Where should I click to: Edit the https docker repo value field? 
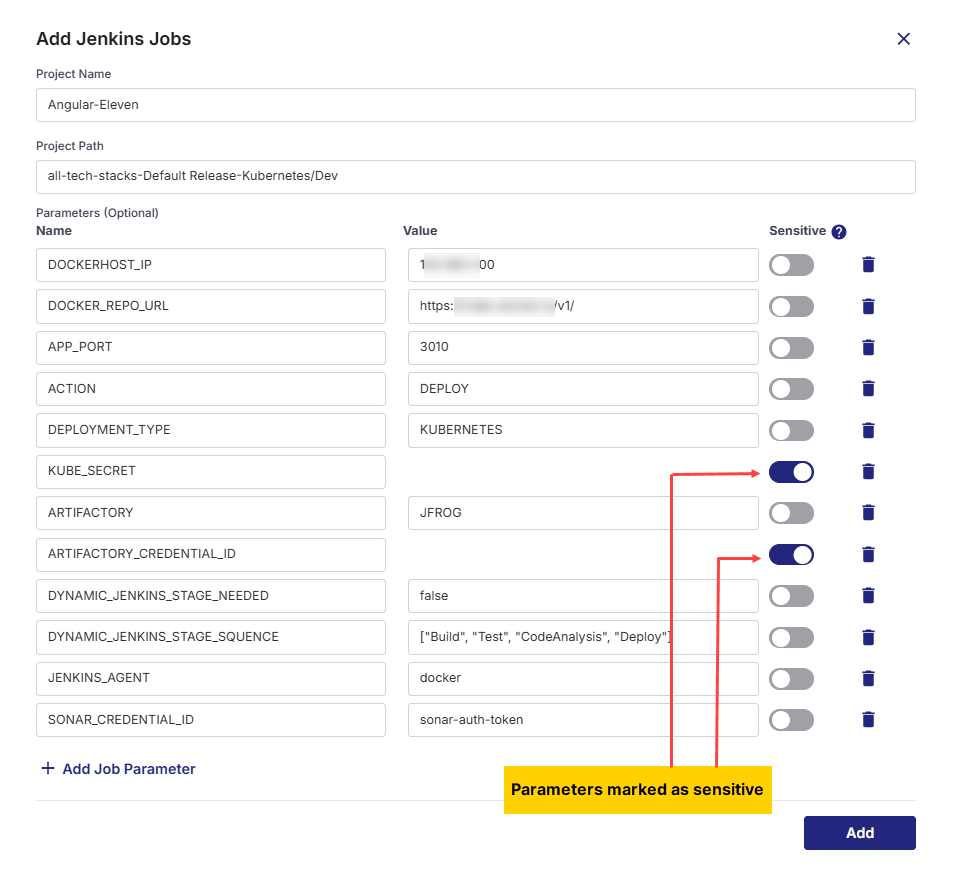pos(583,307)
